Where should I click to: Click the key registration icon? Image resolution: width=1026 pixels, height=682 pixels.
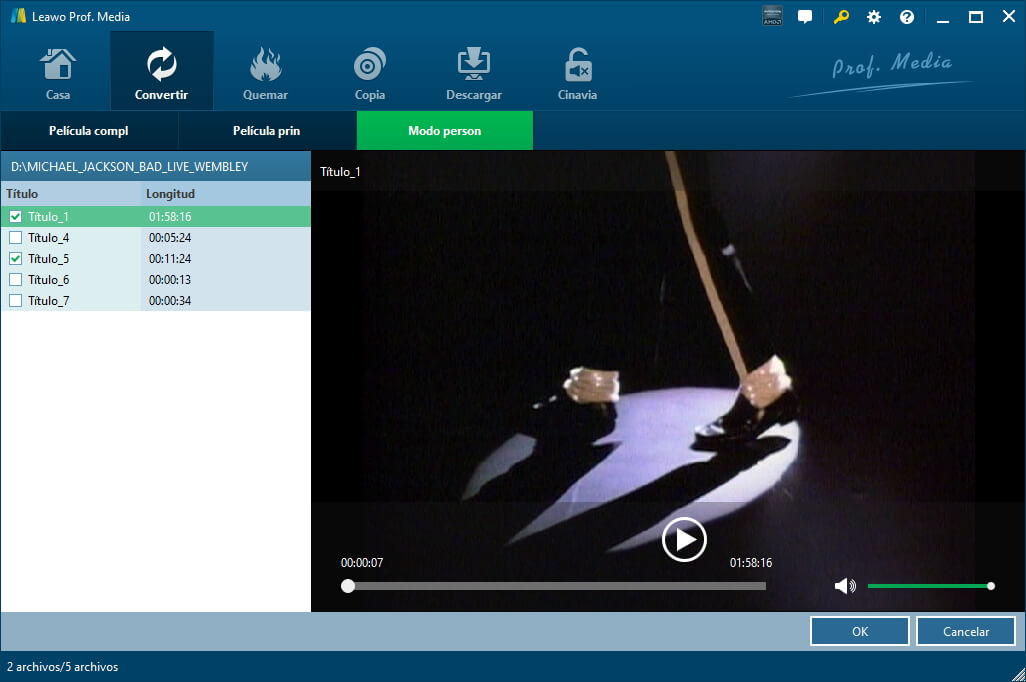pyautogui.click(x=841, y=16)
